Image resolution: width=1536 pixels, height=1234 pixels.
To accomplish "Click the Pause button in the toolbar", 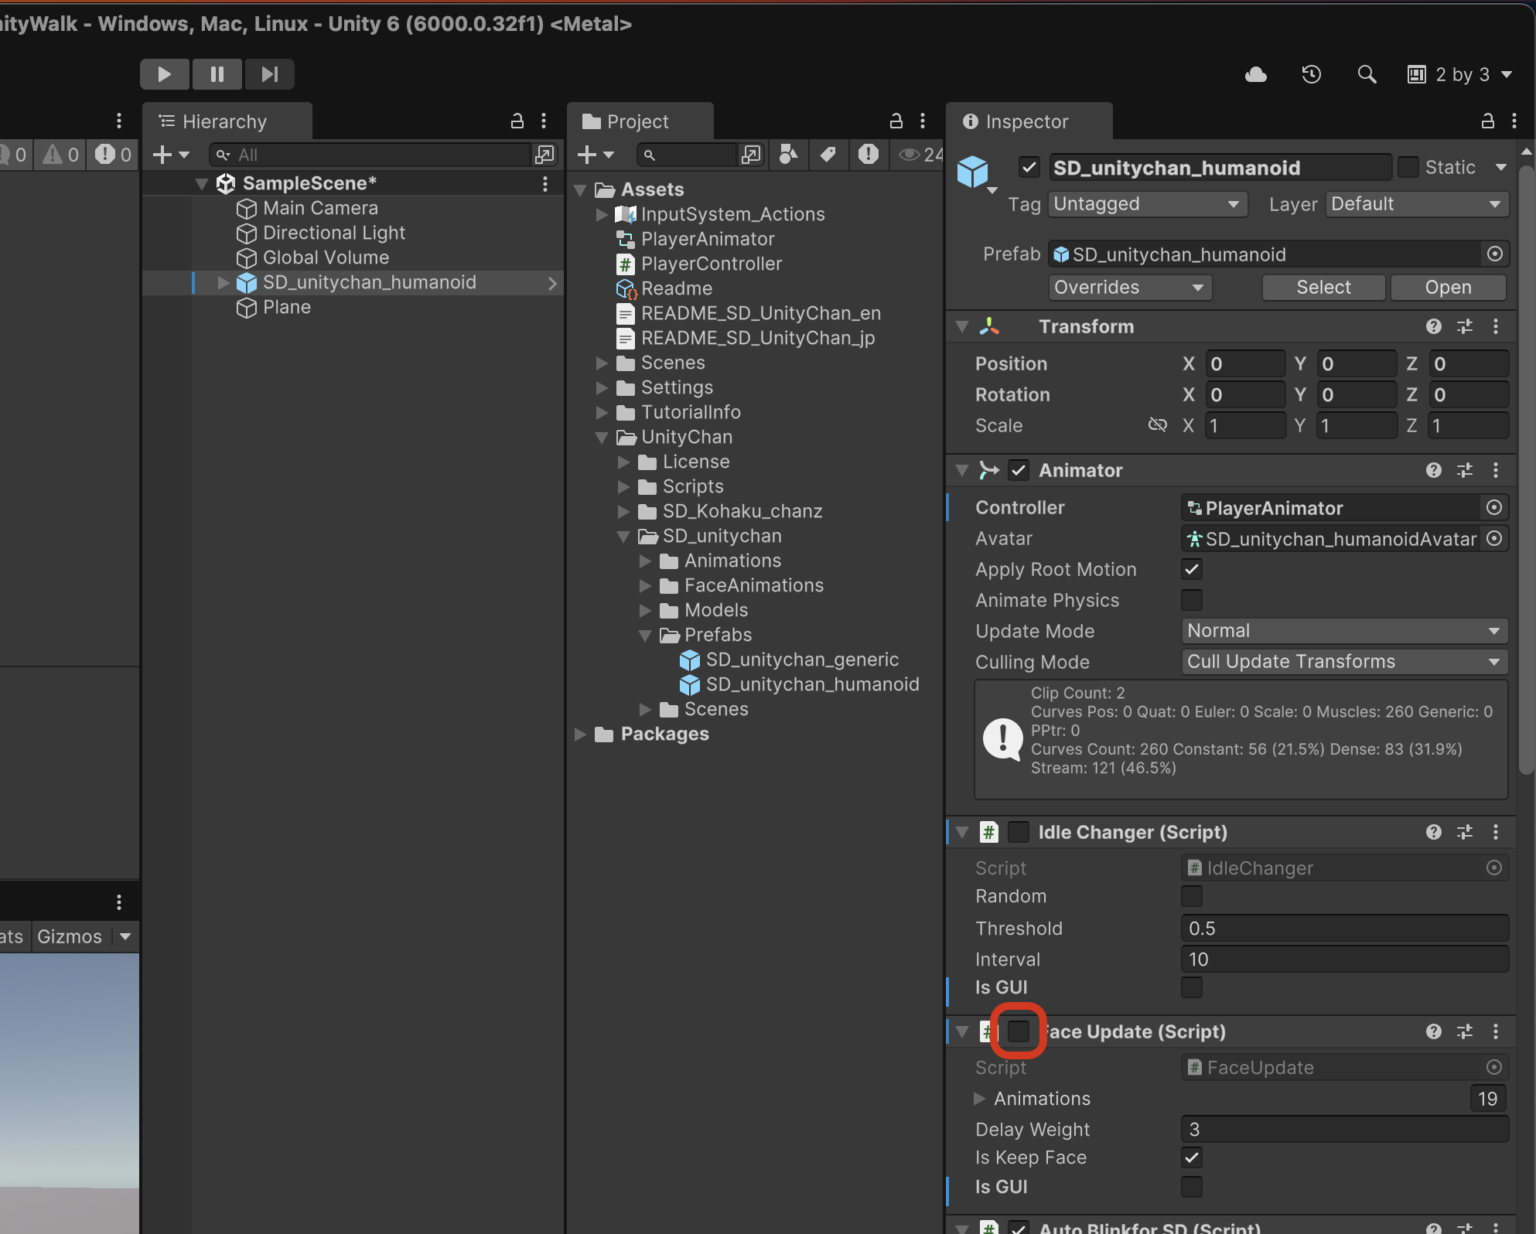I will pyautogui.click(x=217, y=74).
